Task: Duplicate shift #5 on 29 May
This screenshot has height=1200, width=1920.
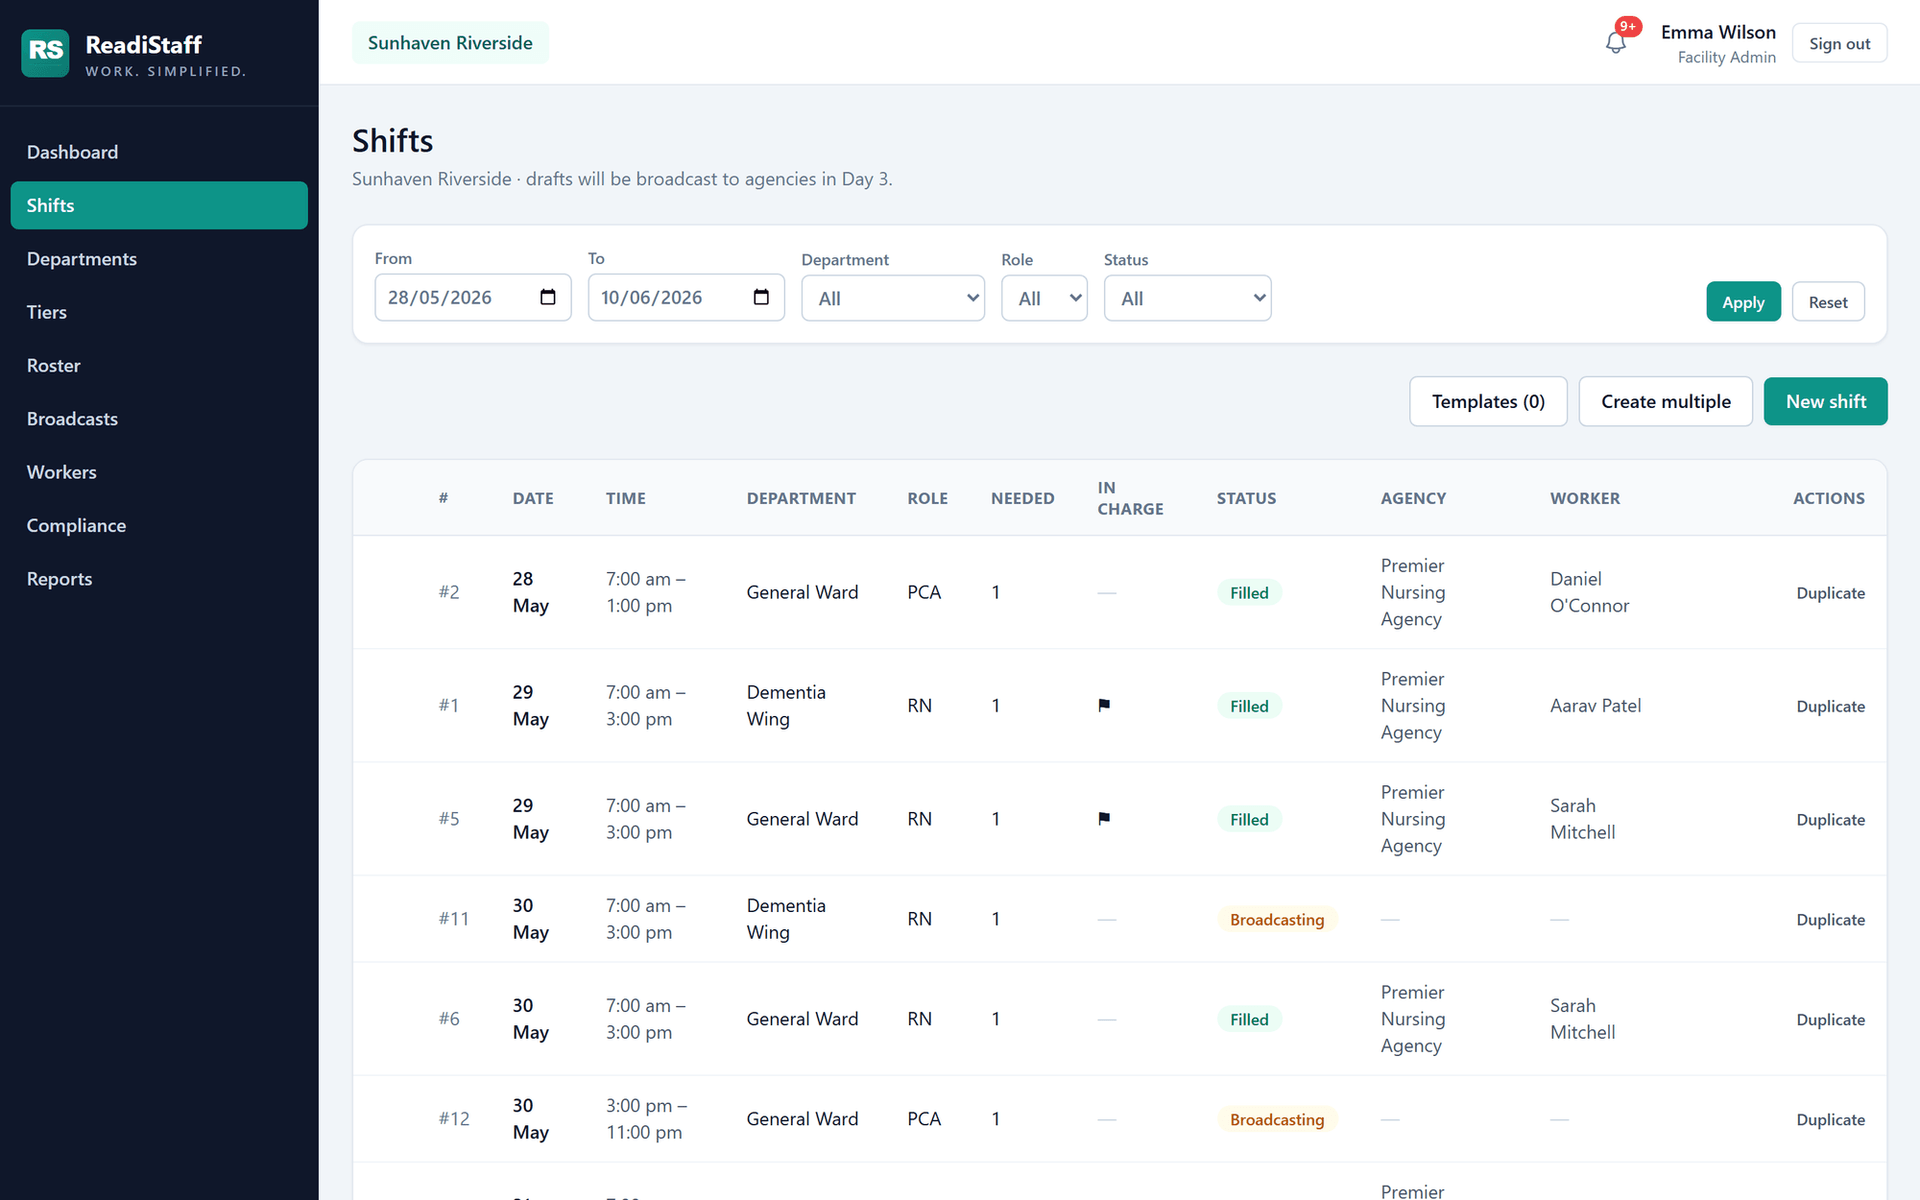Action: [x=1830, y=819]
